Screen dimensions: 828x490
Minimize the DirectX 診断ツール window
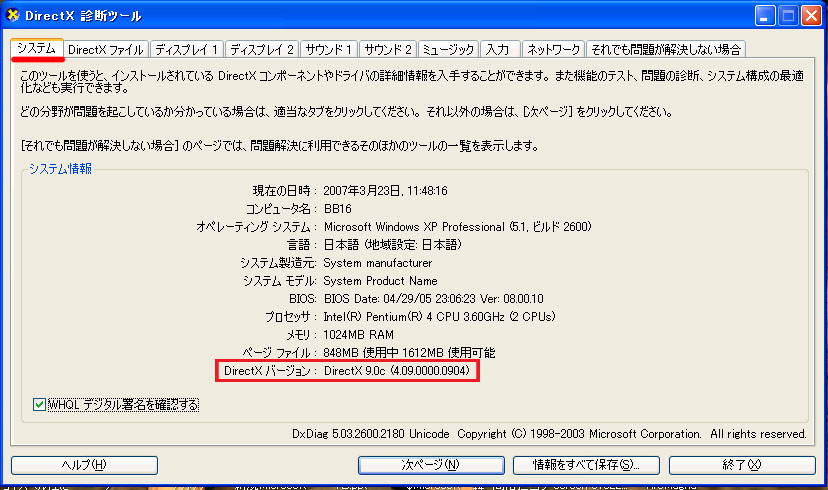(765, 16)
